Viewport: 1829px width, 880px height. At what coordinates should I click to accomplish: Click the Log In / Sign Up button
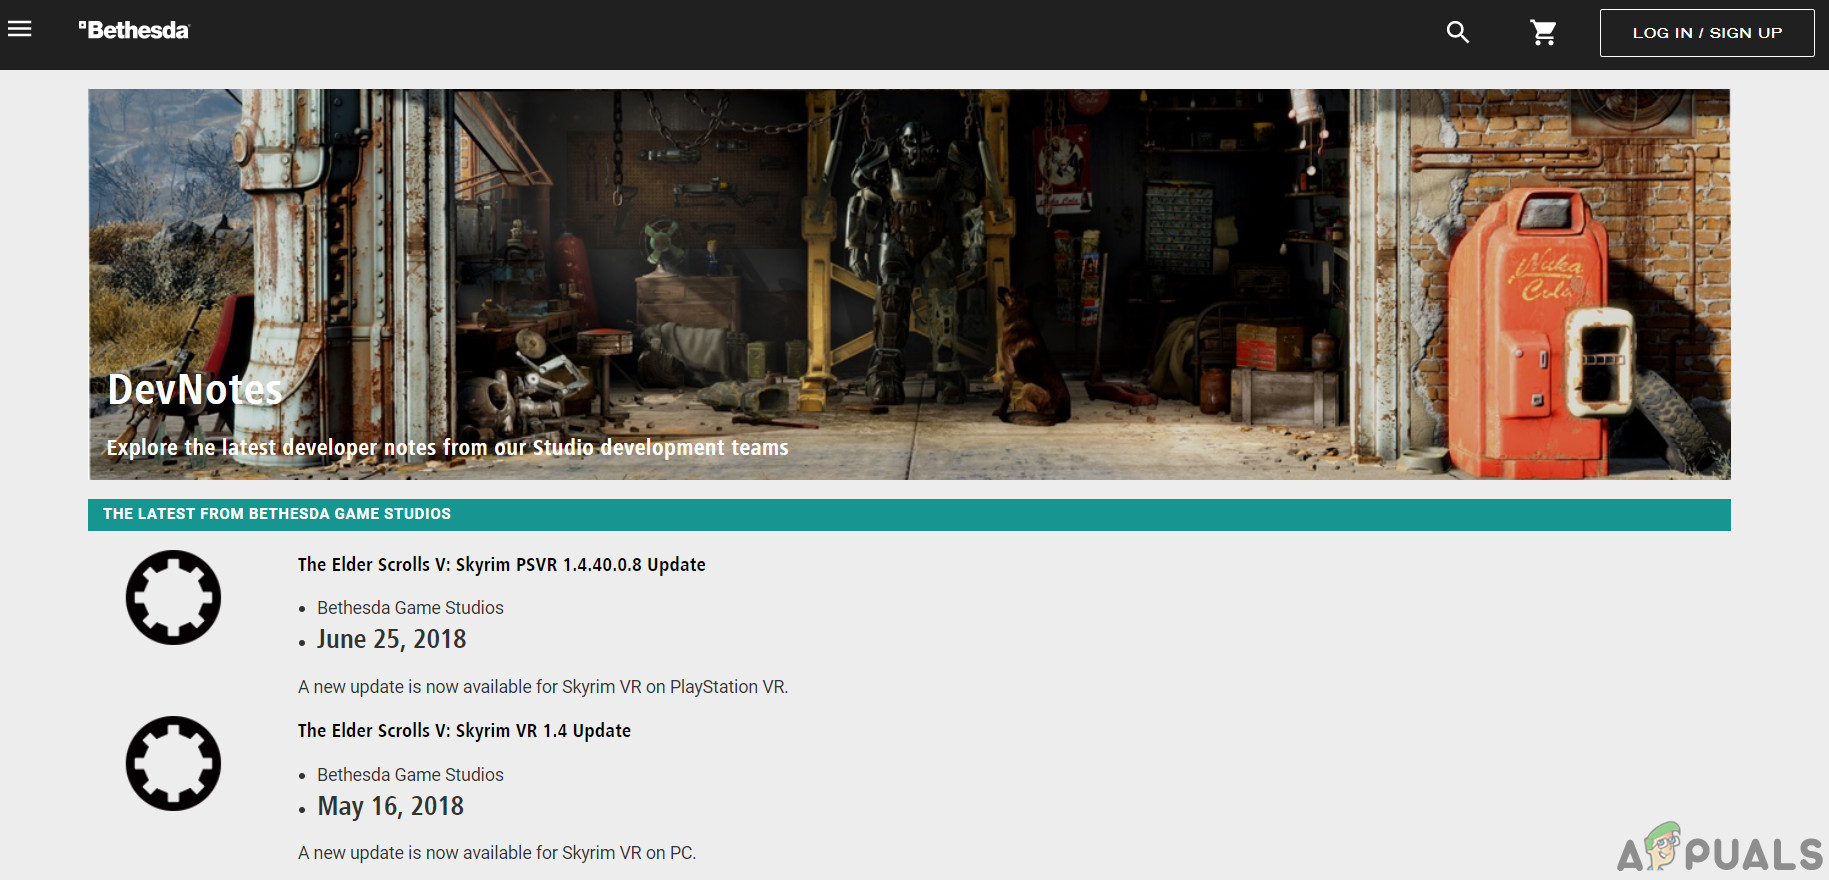[x=1707, y=33]
